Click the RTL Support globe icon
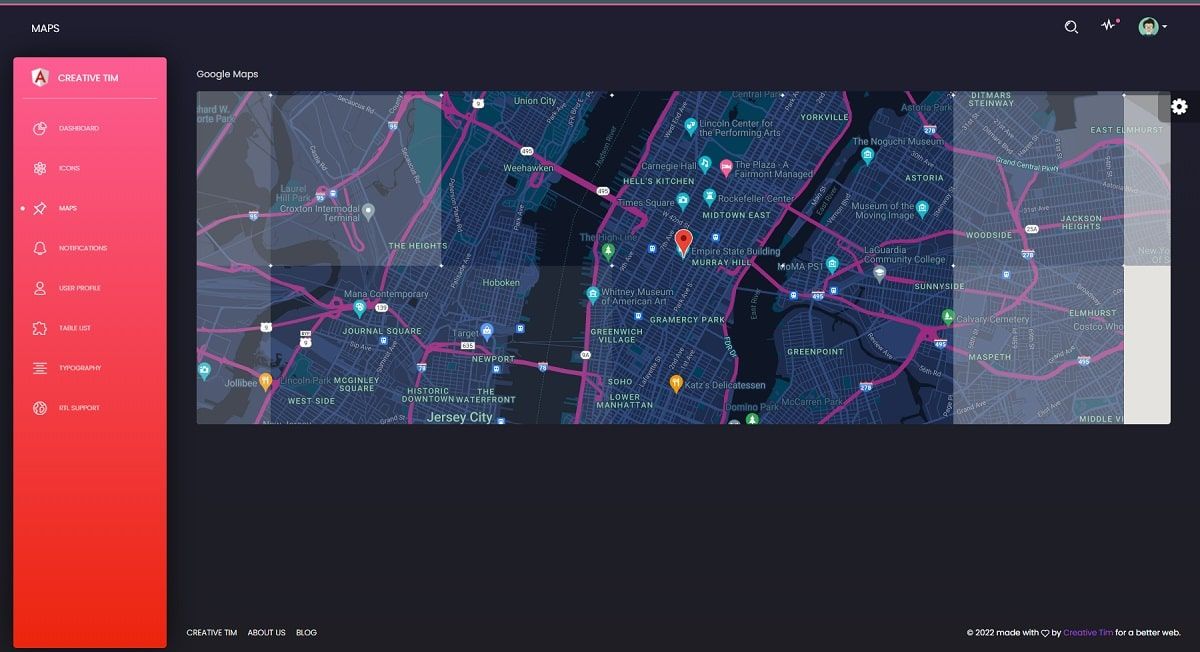Screen dimensions: 1200x652 40,408
